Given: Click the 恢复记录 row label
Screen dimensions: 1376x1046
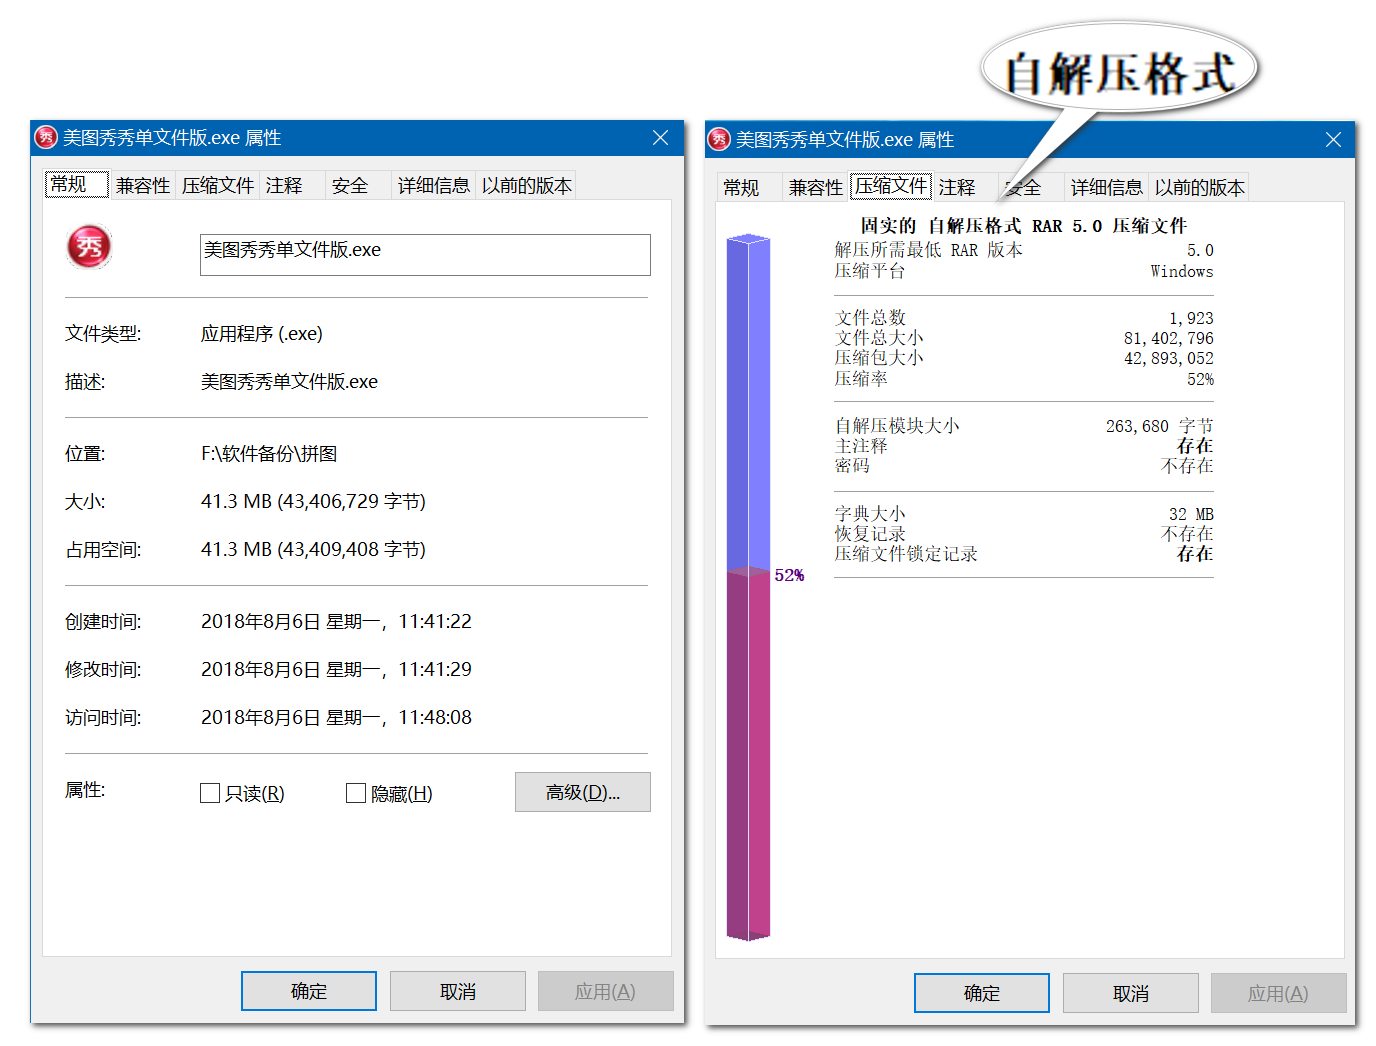Looking at the screenshot, I should (870, 534).
